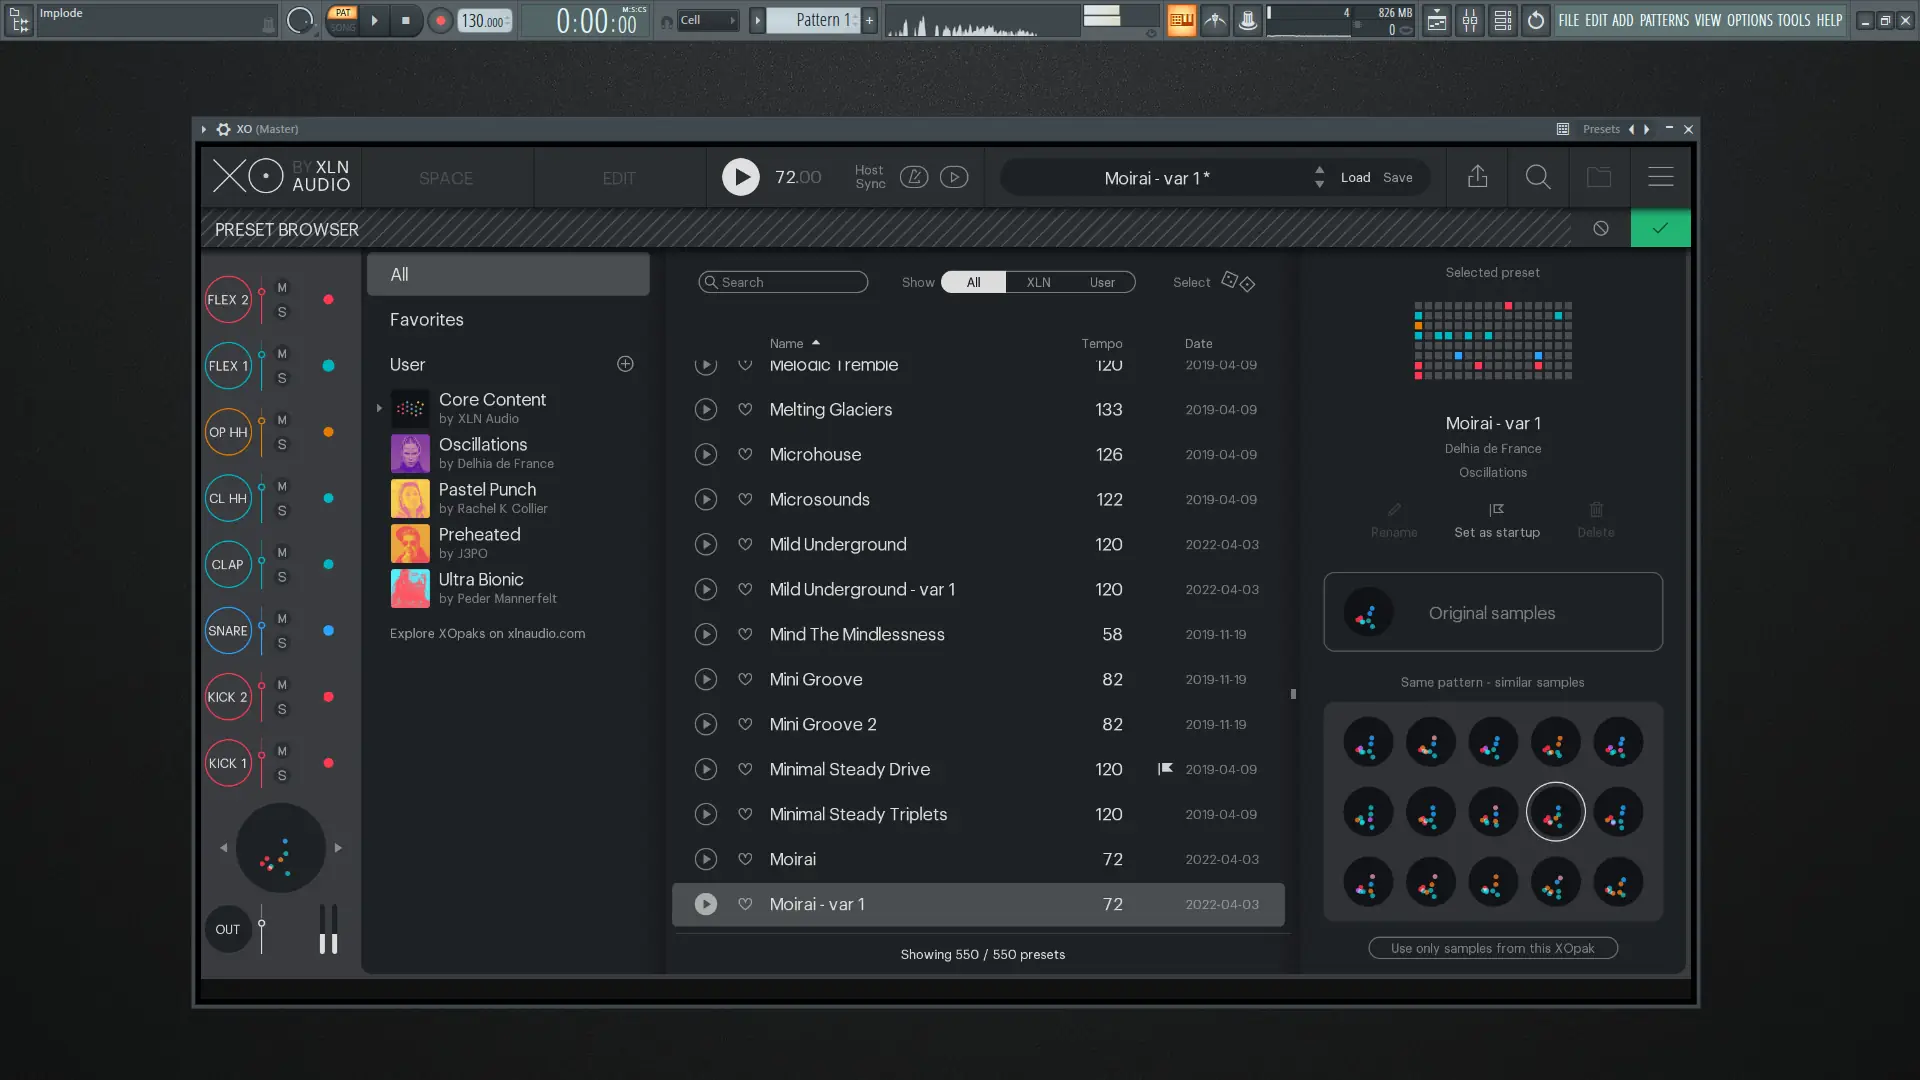Viewport: 1920px width, 1080px height.
Task: Click the share/export icon next to preset name
Action: pyautogui.click(x=1477, y=177)
